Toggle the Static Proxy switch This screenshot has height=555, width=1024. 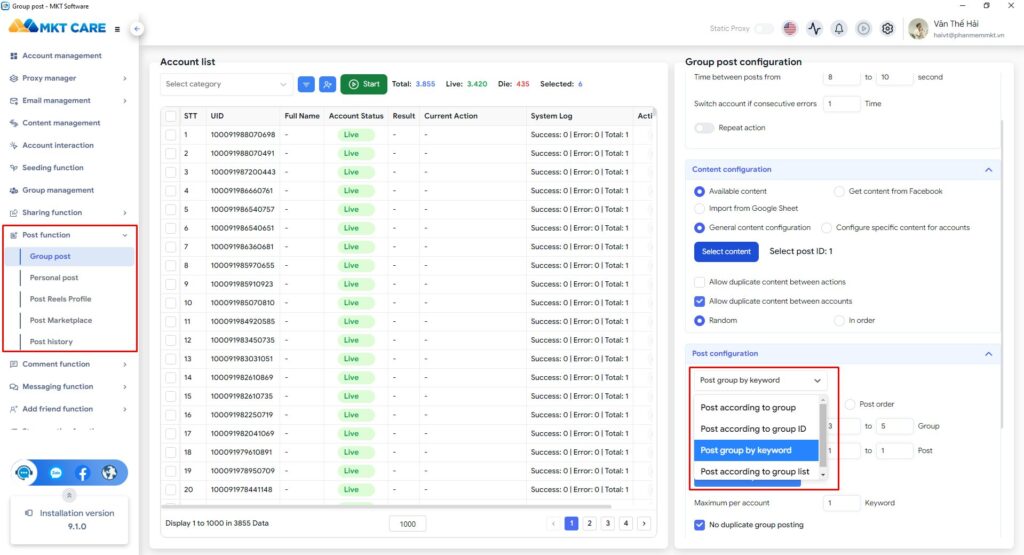763,29
